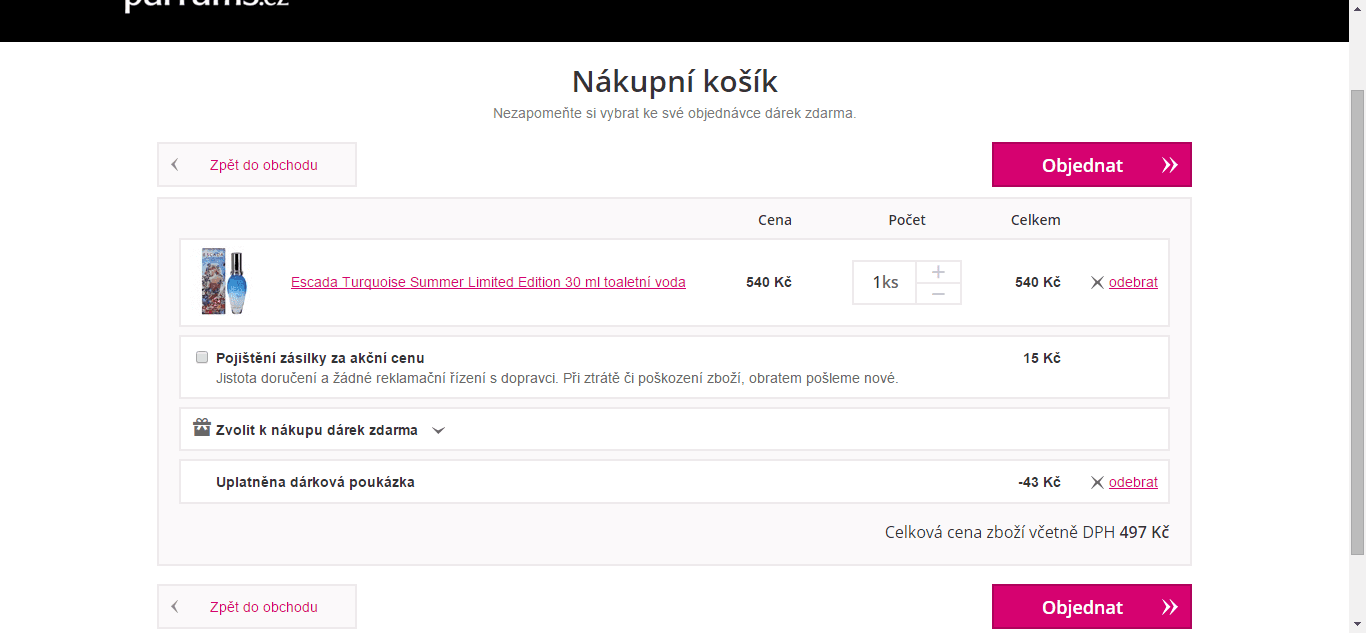This screenshot has width=1366, height=633.
Task: Enable the Pojištění zásilky checkbox
Action: click(202, 357)
